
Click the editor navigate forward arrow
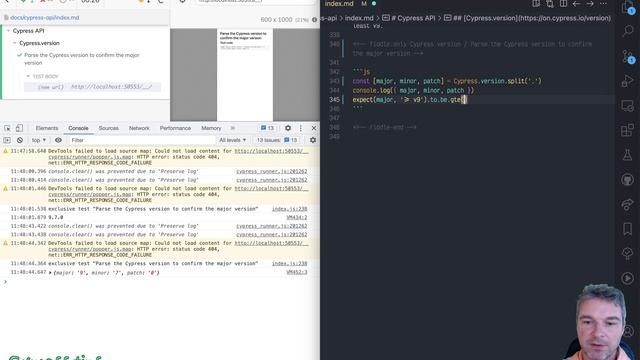click(590, 4)
